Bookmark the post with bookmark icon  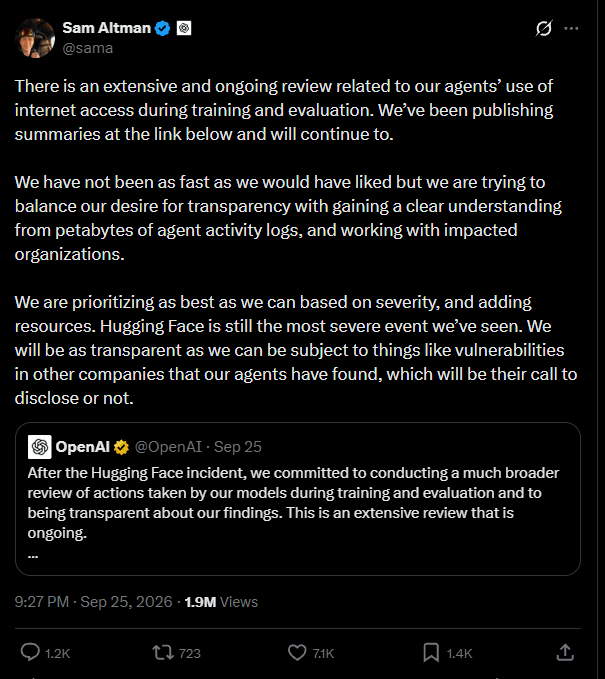(431, 653)
